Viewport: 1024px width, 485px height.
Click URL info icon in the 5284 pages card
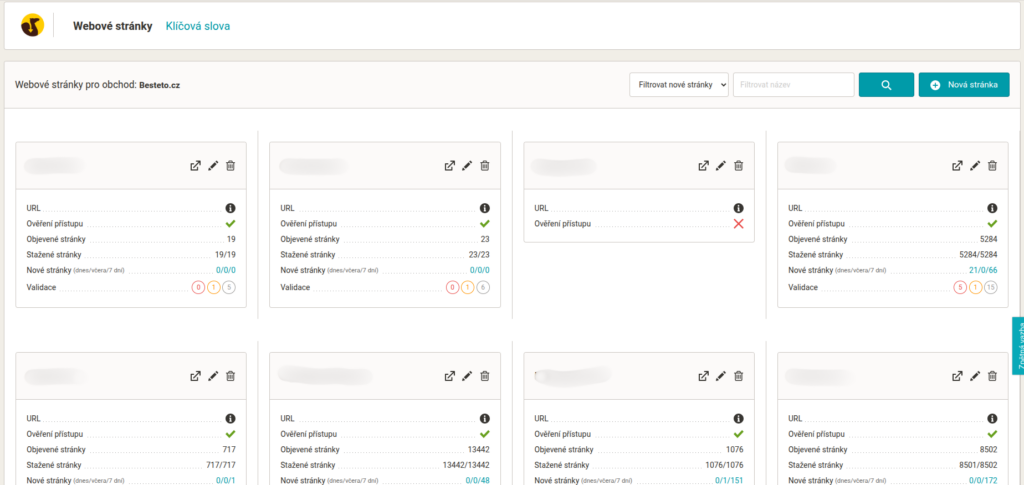992,208
